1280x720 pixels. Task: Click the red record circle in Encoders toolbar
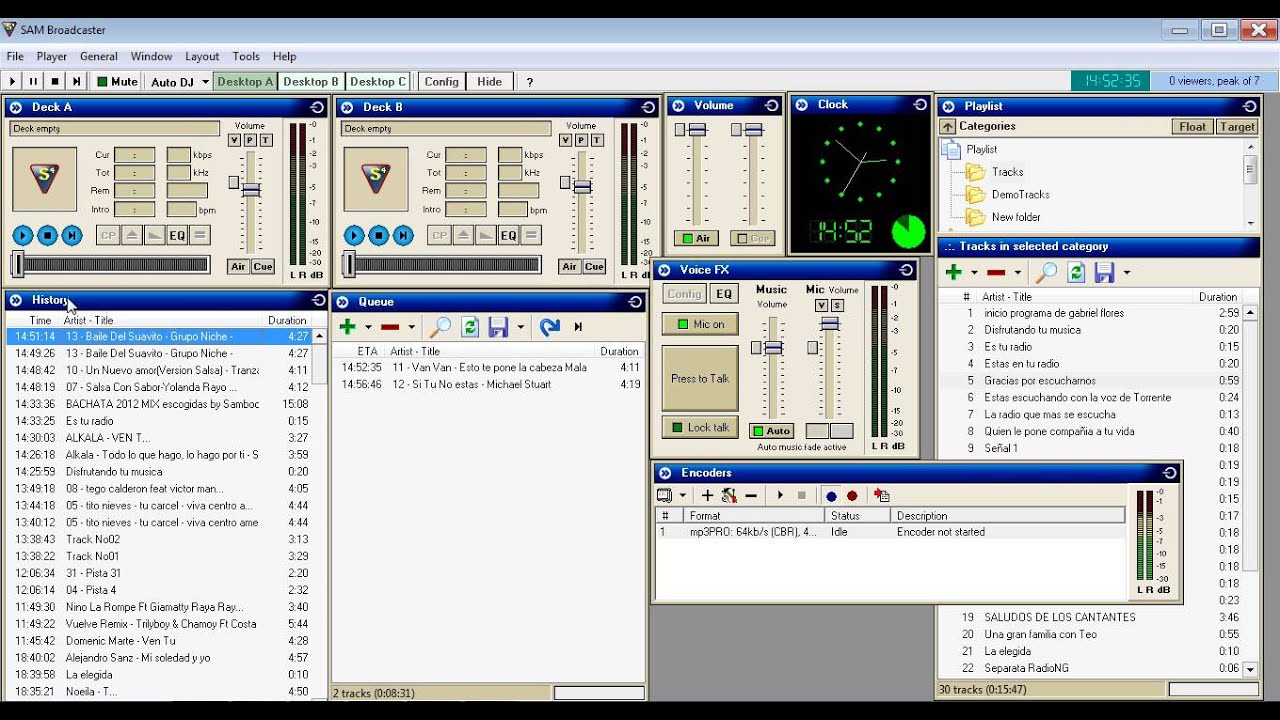click(852, 495)
